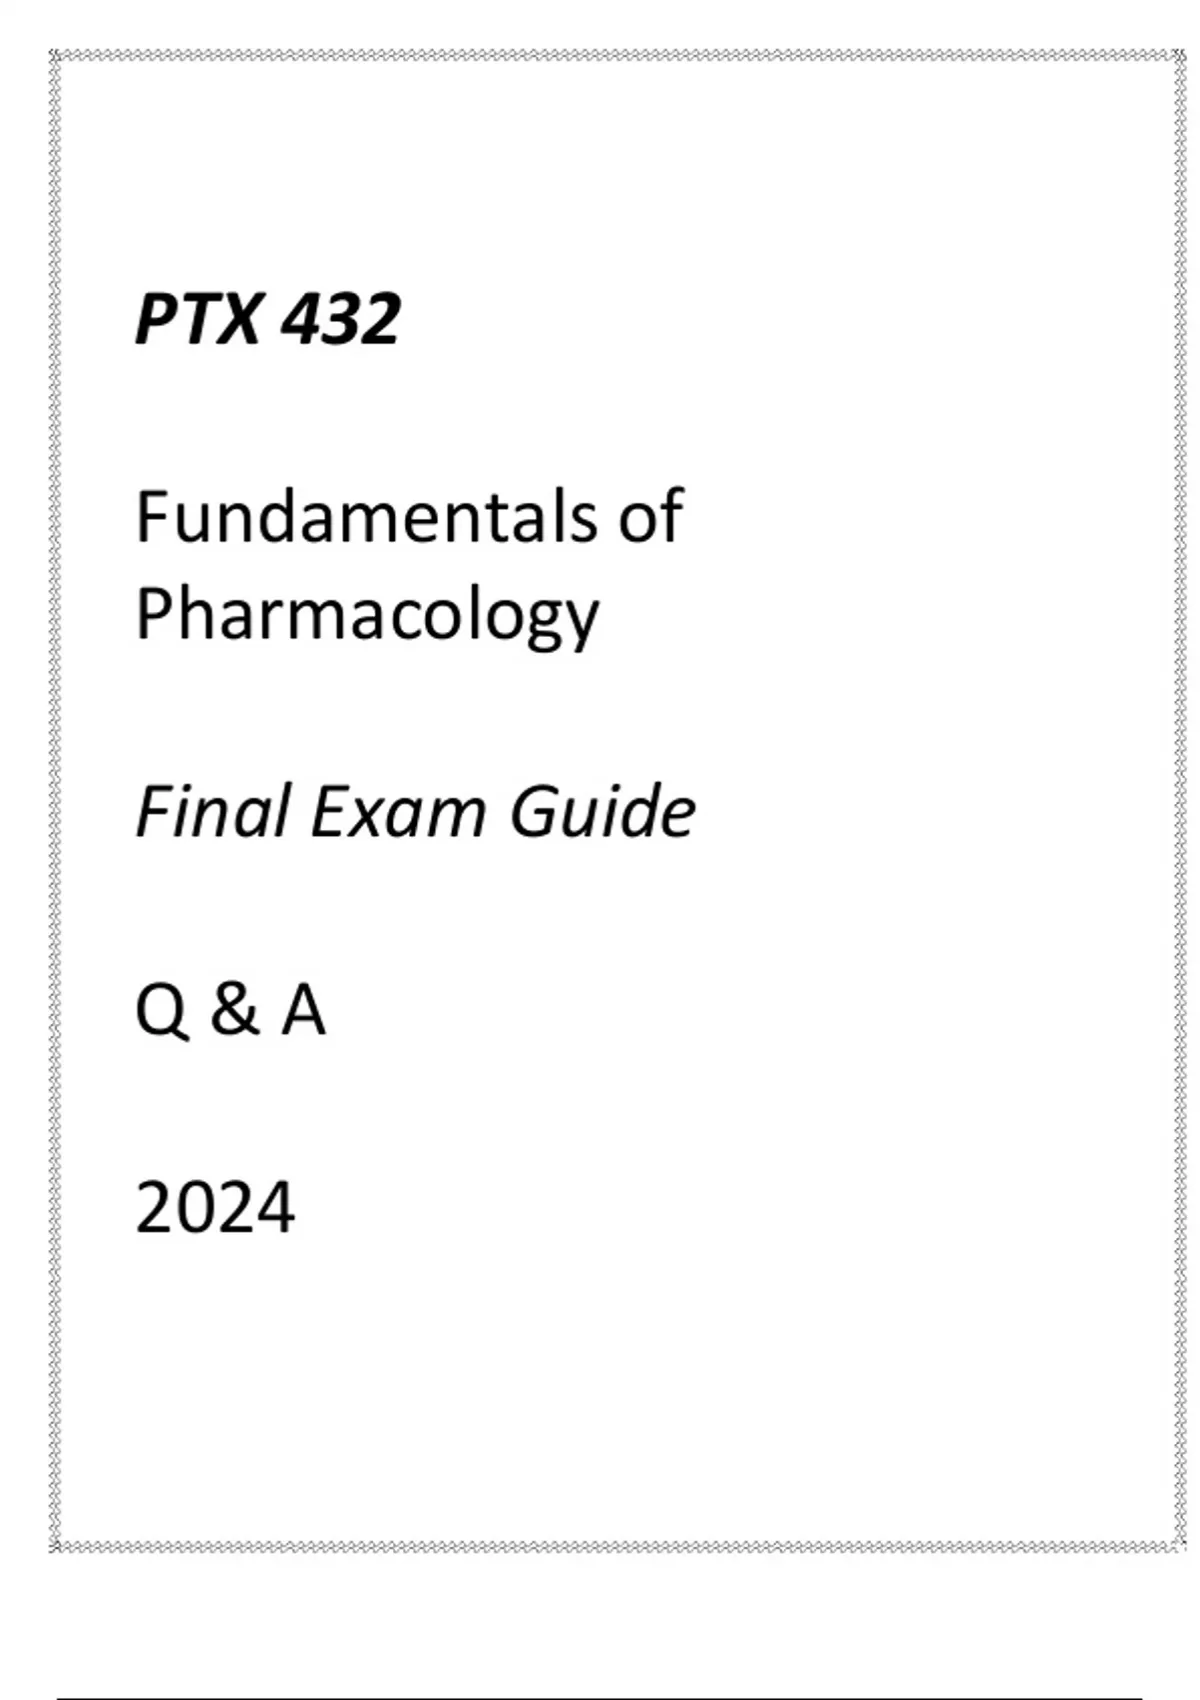Click the bottom edge of the page border
The height and width of the screenshot is (1700, 1200).
click(x=617, y=1546)
